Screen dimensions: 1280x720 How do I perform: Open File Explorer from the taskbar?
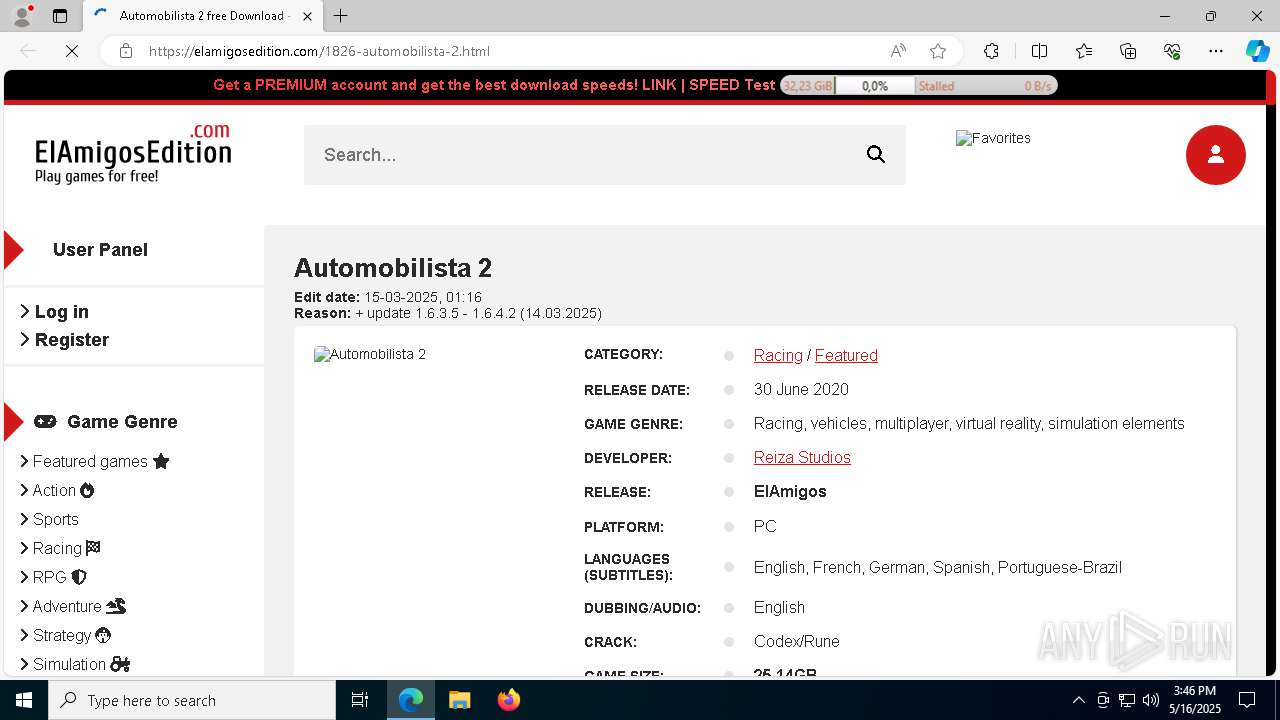pyautogui.click(x=459, y=700)
